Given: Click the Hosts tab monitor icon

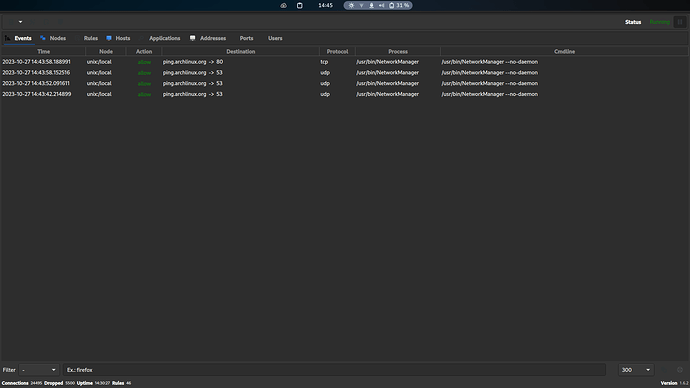Looking at the screenshot, I should tap(109, 38).
